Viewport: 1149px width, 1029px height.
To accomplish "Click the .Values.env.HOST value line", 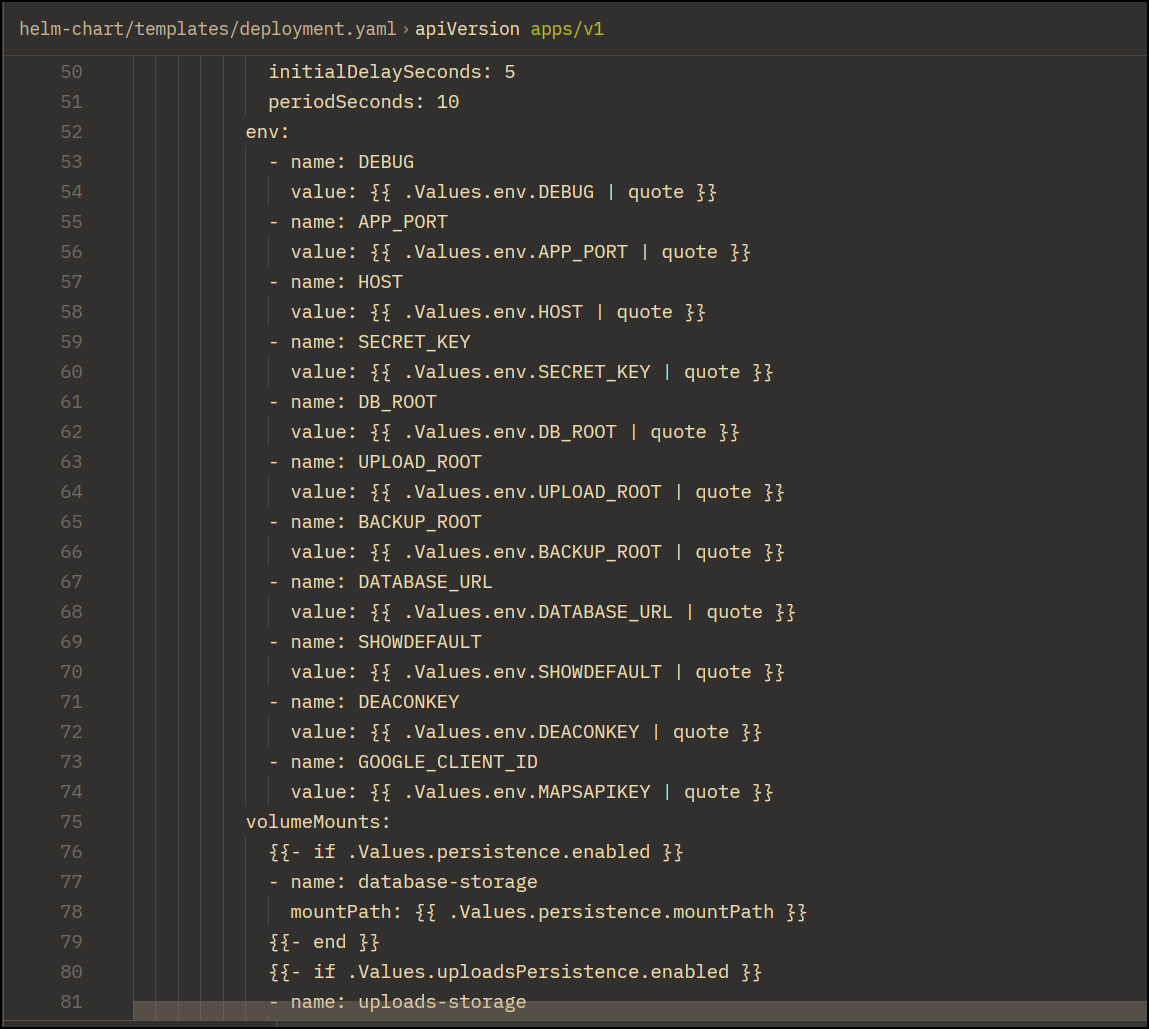I will coord(498,312).
